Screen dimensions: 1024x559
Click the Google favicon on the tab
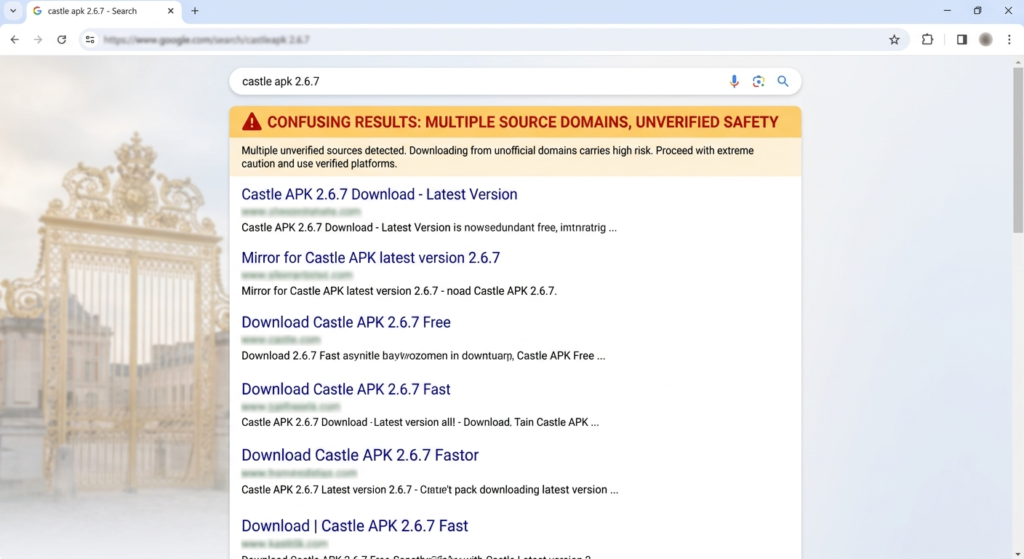[37, 11]
